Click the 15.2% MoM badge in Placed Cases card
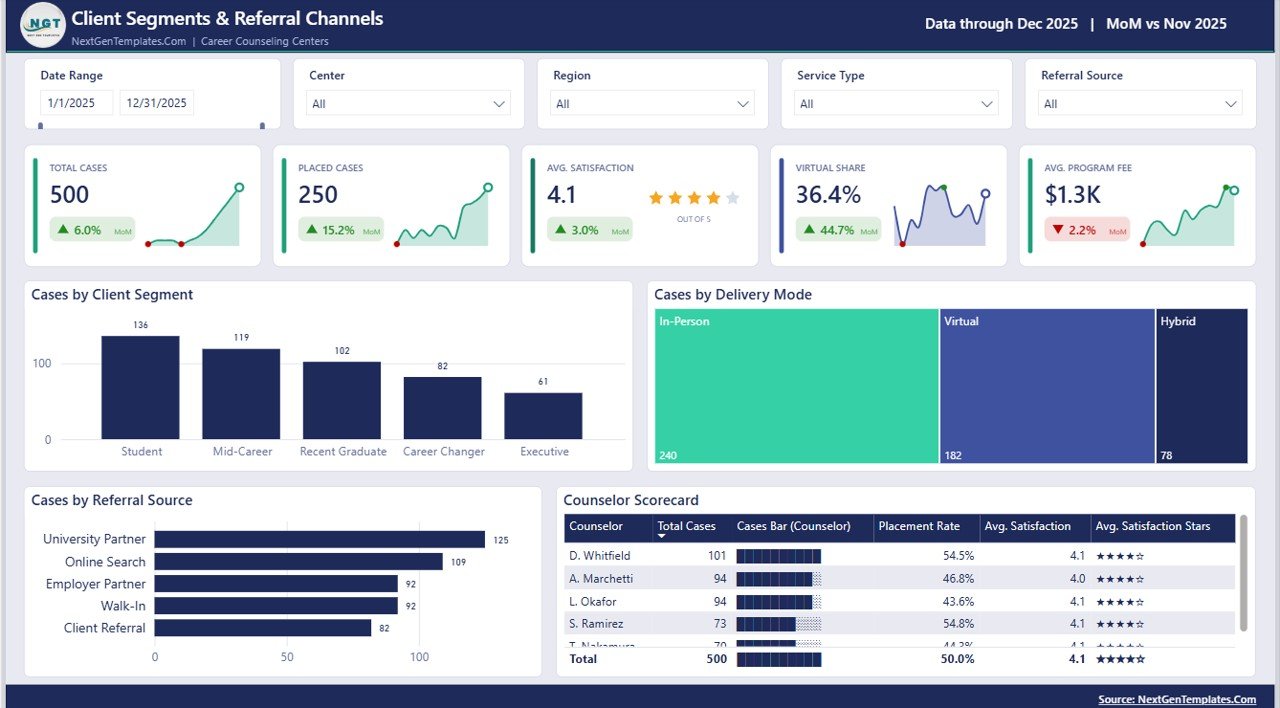This screenshot has width=1280, height=708. (341, 230)
